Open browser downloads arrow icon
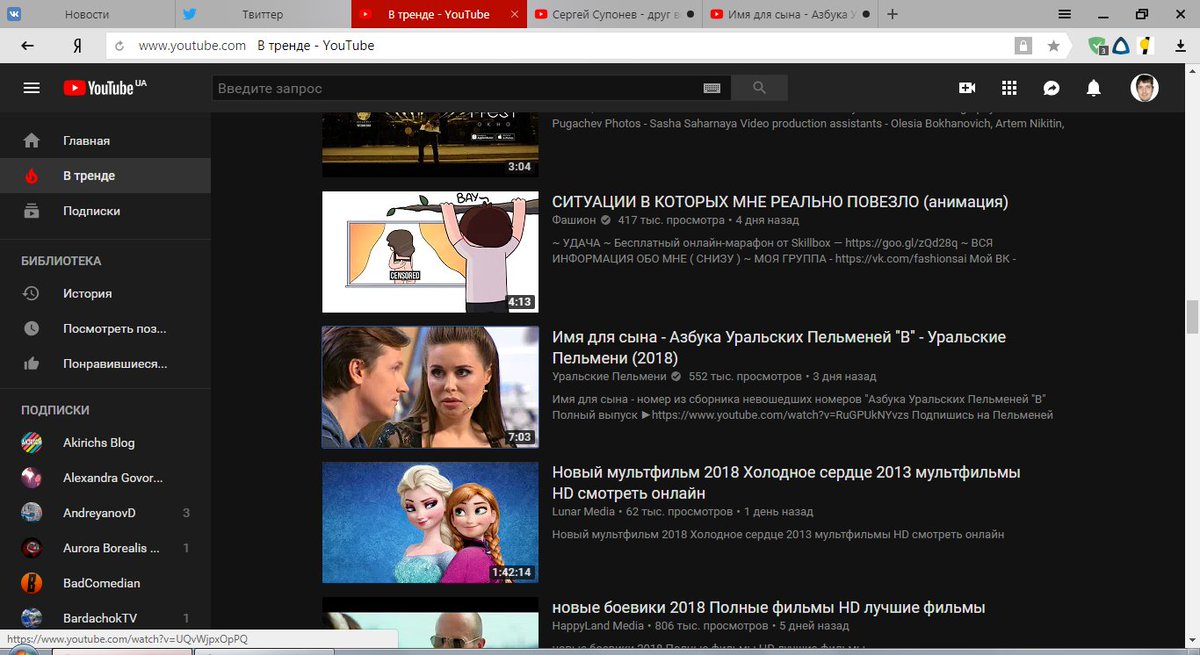 point(1181,46)
